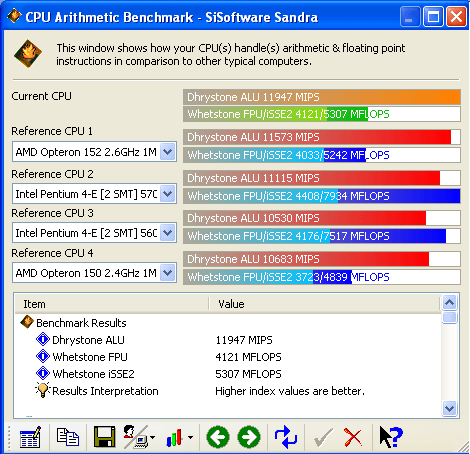Click Reference CPU 3 Whetstone 4176/7517 bar

pos(322,236)
